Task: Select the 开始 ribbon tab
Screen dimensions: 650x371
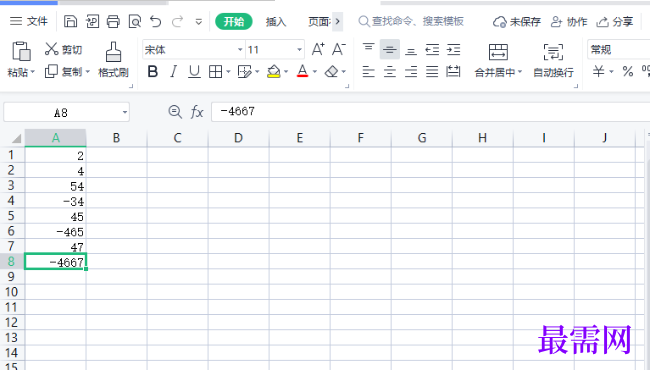Action: (x=234, y=21)
